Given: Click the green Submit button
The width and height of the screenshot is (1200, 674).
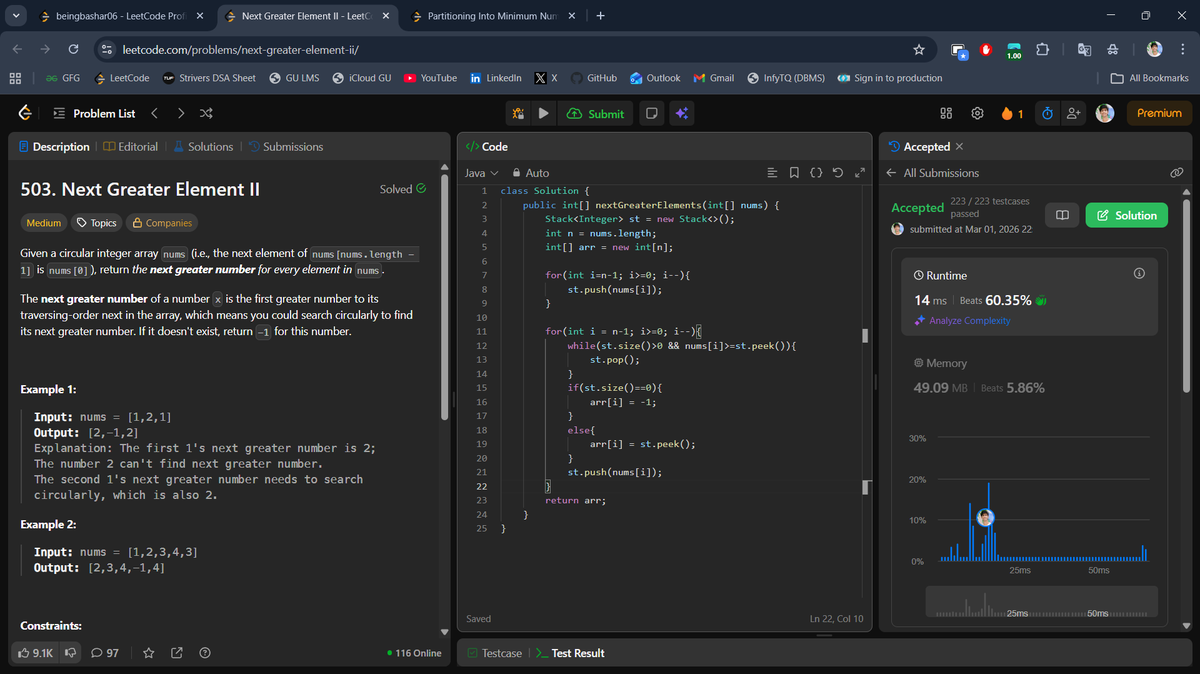Looking at the screenshot, I should point(595,113).
